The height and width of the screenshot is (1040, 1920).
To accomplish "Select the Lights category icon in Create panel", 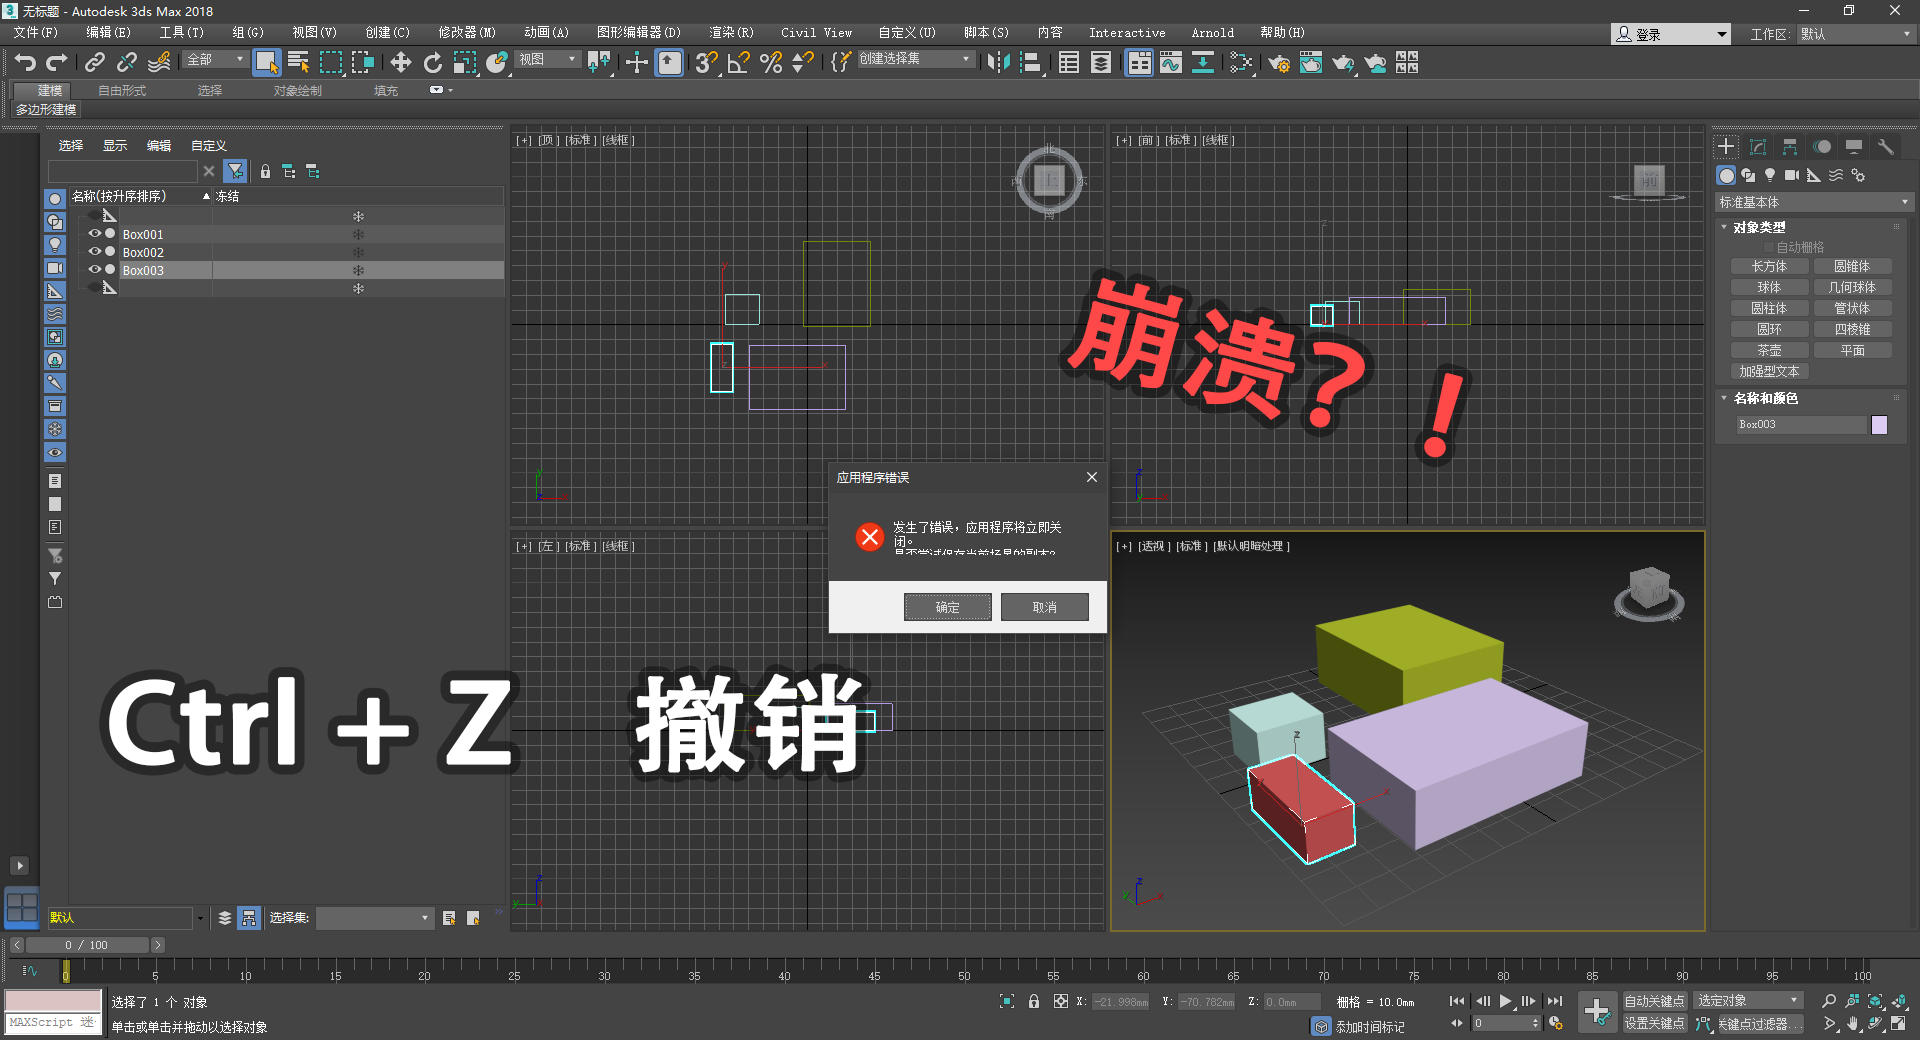I will coord(1770,175).
